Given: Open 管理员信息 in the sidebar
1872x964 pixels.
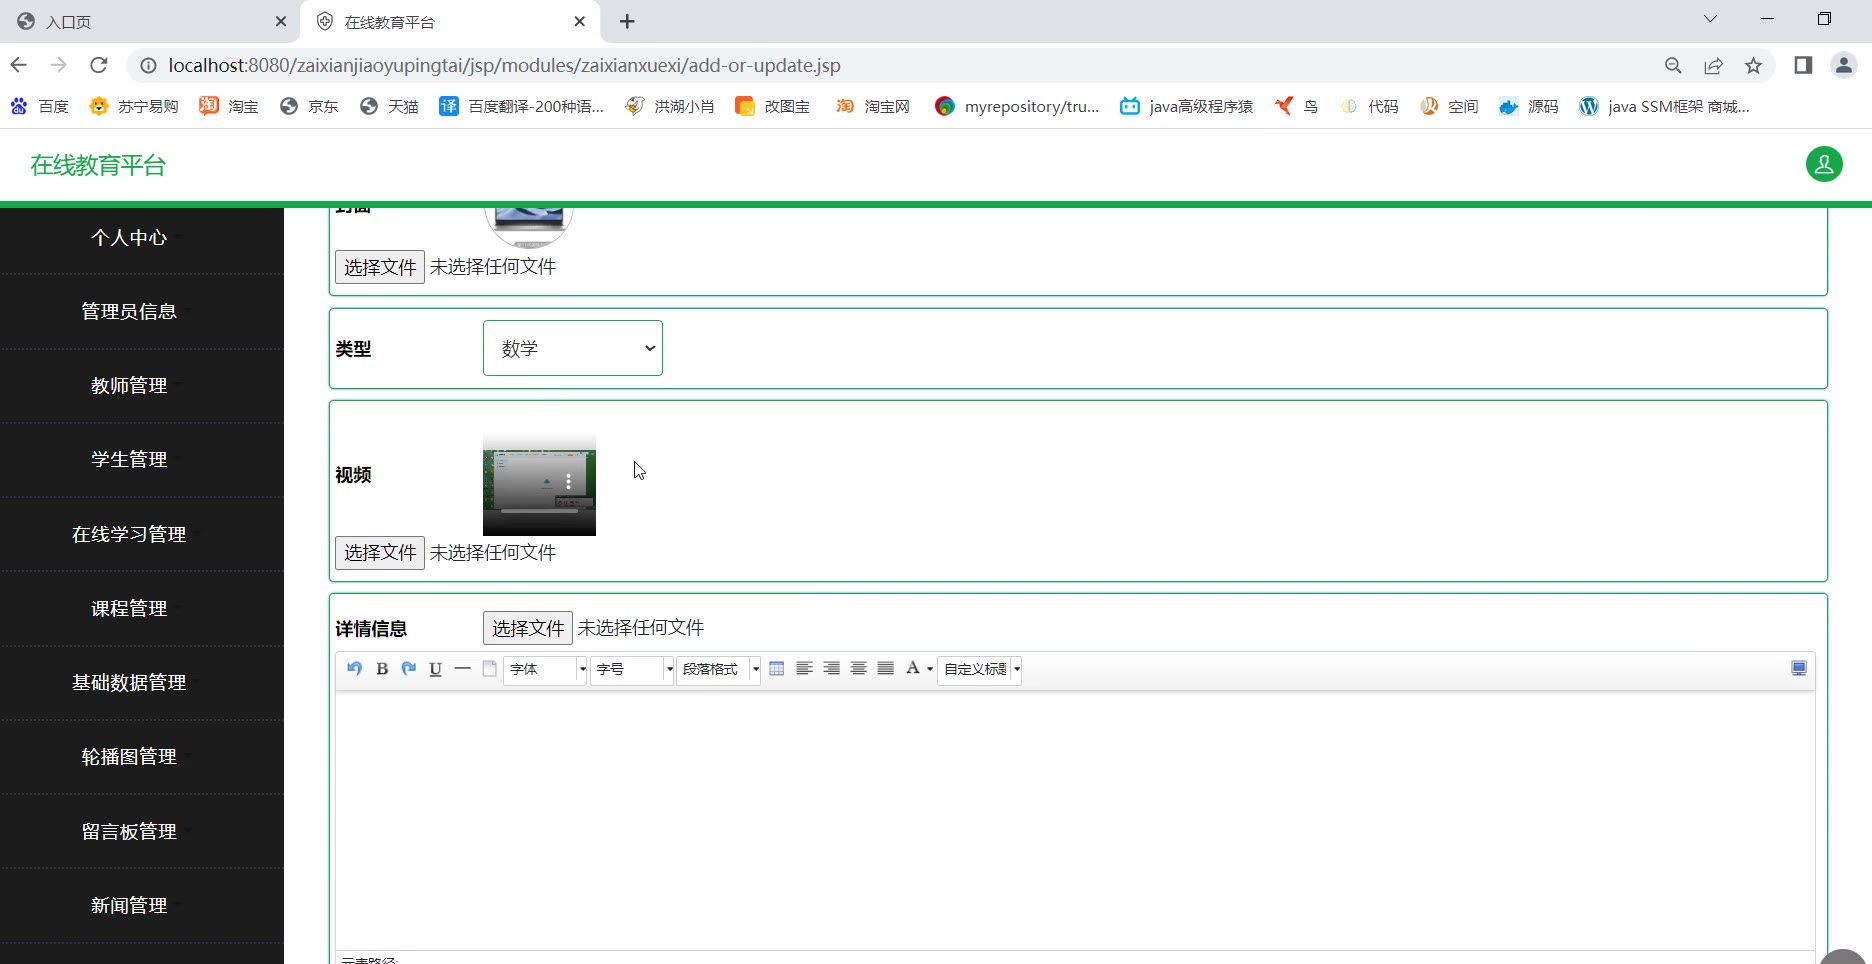Looking at the screenshot, I should click(x=129, y=311).
